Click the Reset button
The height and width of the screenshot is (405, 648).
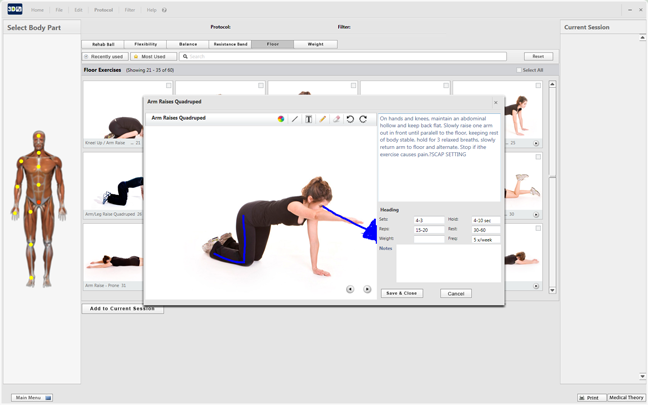coord(538,56)
